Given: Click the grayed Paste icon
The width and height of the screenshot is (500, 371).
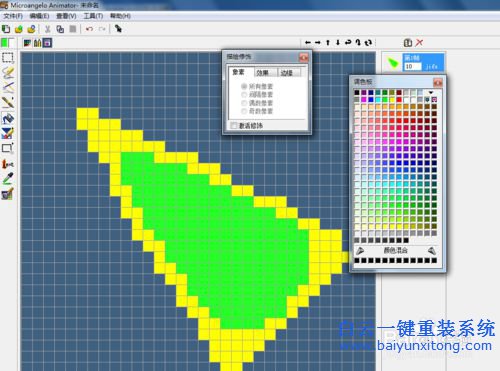Looking at the screenshot, I should click(x=73, y=29).
